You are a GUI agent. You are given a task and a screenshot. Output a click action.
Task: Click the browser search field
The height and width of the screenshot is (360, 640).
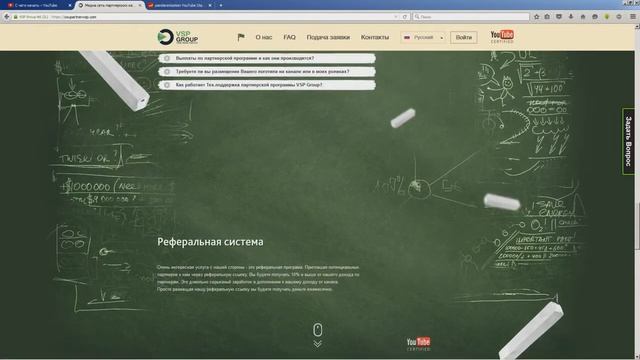pos(471,17)
